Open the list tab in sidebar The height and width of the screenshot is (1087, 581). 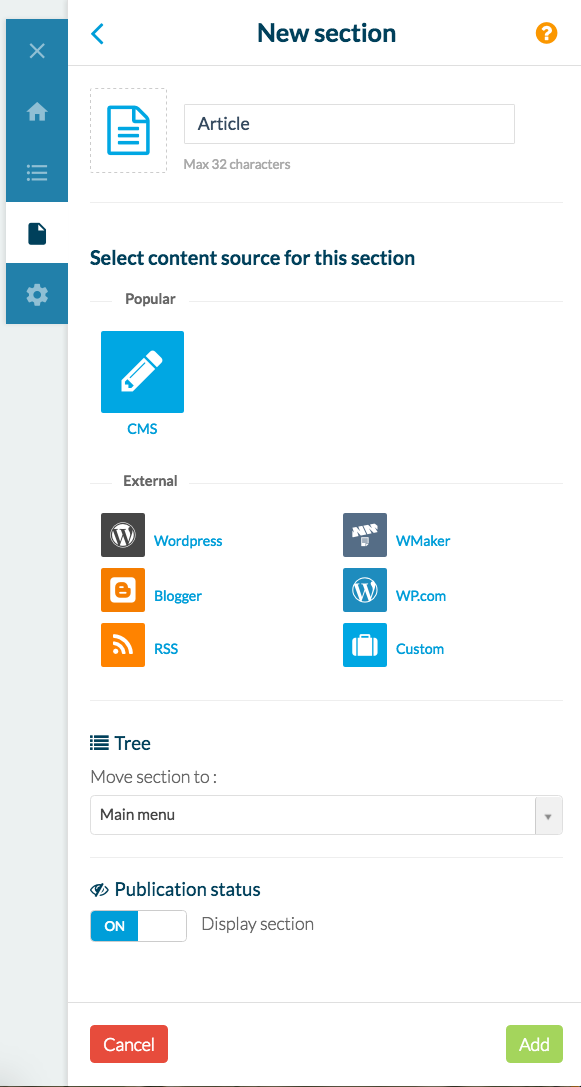(37, 173)
